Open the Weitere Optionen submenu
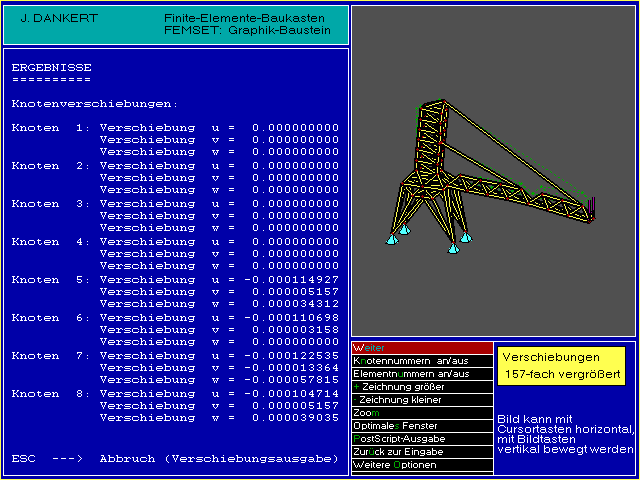The width and height of the screenshot is (640, 480). [422, 464]
